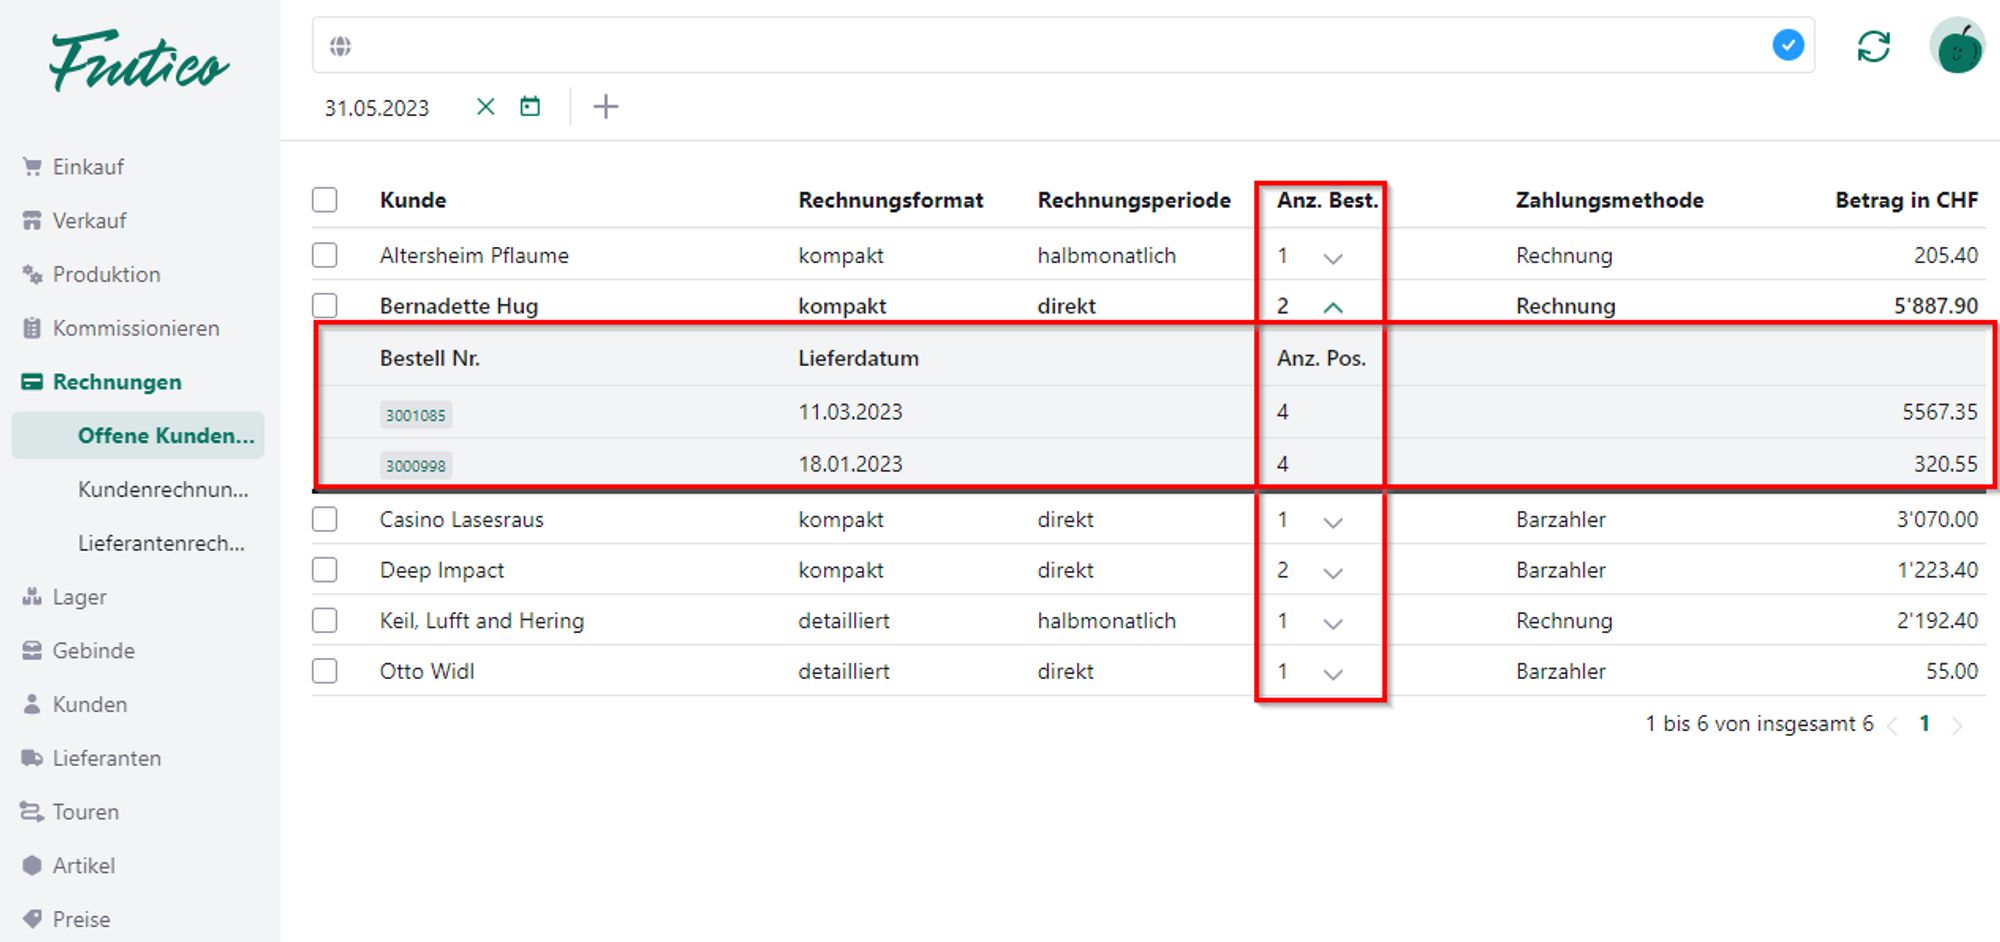This screenshot has width=2000, height=942.
Task: Clear the 31.05.2023 date filter
Action: click(x=485, y=107)
